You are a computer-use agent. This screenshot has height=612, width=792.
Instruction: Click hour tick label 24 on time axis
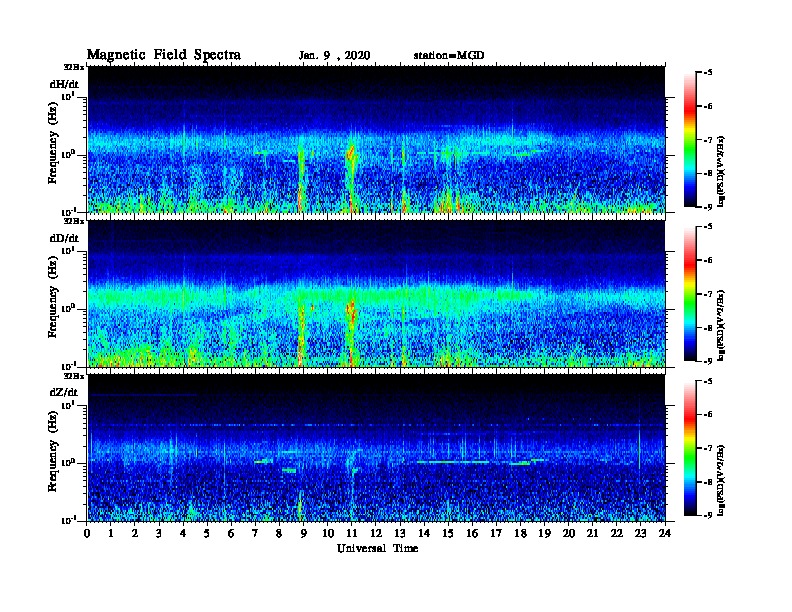coord(665,533)
